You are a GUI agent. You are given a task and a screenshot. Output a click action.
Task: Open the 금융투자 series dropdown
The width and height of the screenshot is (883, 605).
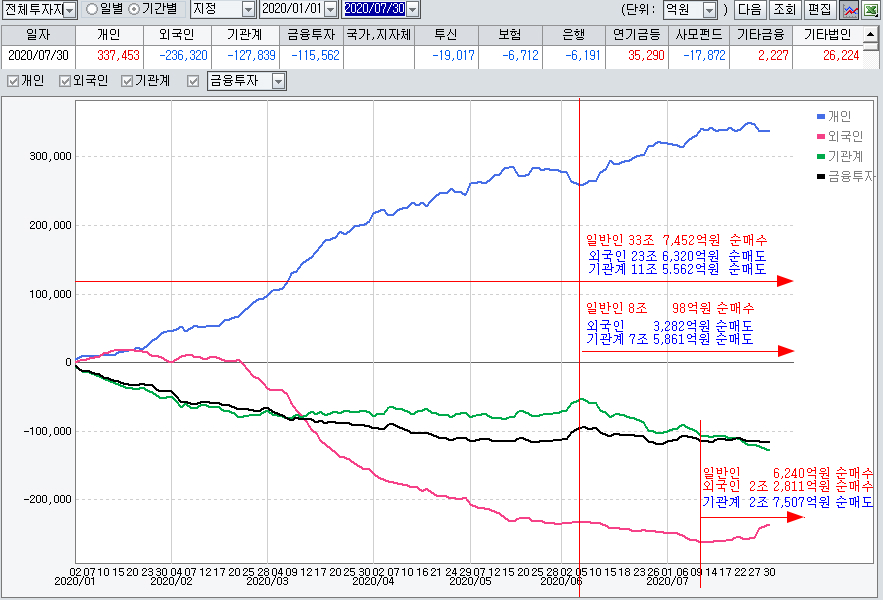278,81
